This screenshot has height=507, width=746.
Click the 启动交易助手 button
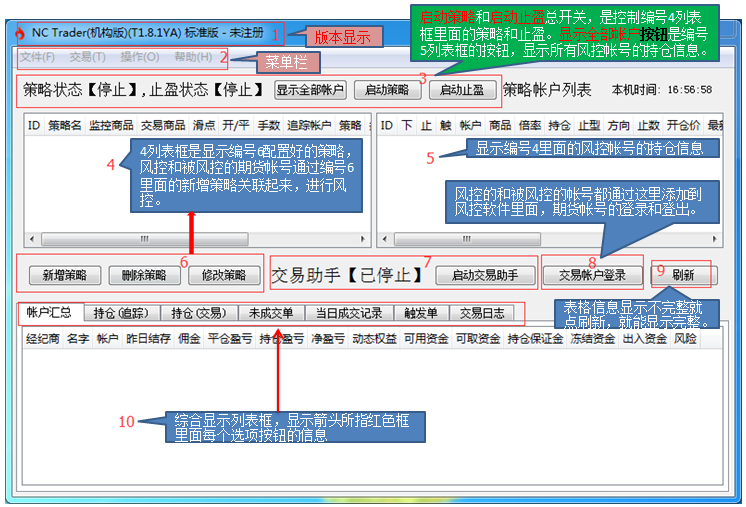point(485,275)
